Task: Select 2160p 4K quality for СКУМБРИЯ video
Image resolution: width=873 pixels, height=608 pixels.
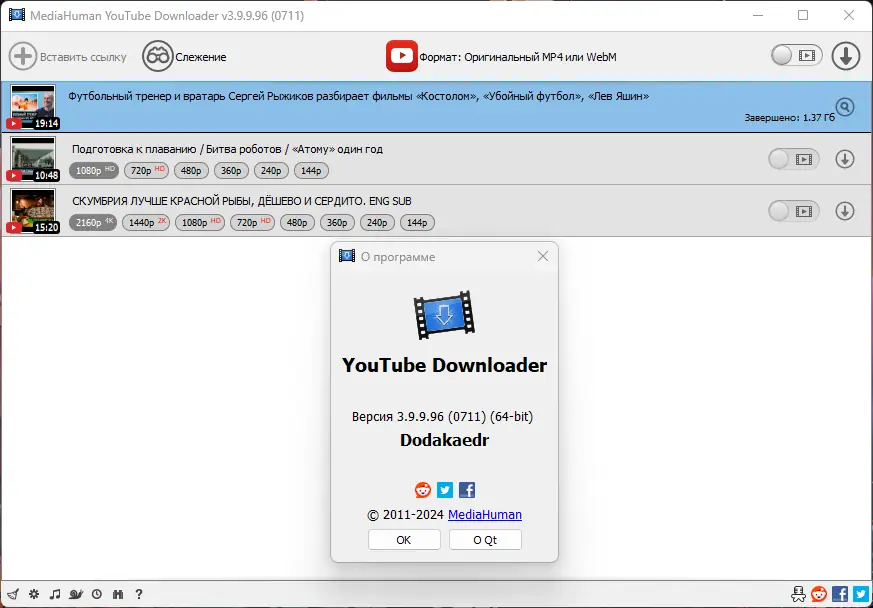Action: [93, 223]
